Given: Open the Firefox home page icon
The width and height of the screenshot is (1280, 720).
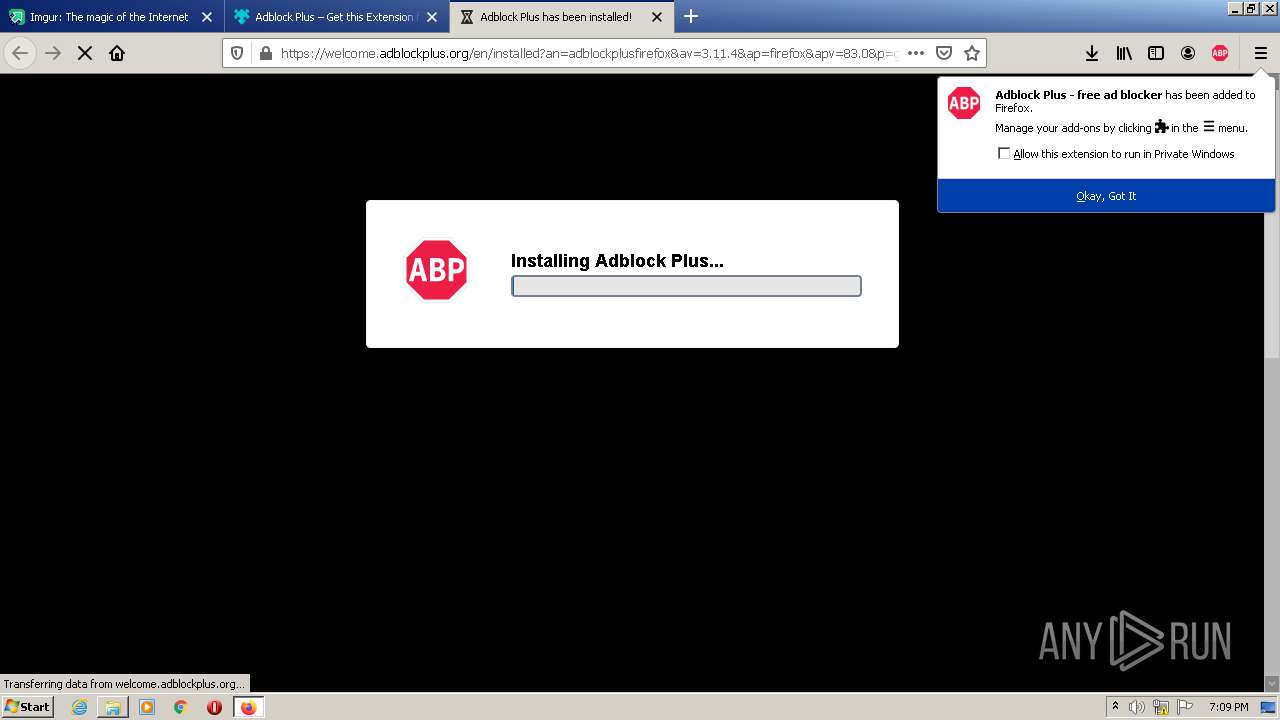Looking at the screenshot, I should click(117, 53).
